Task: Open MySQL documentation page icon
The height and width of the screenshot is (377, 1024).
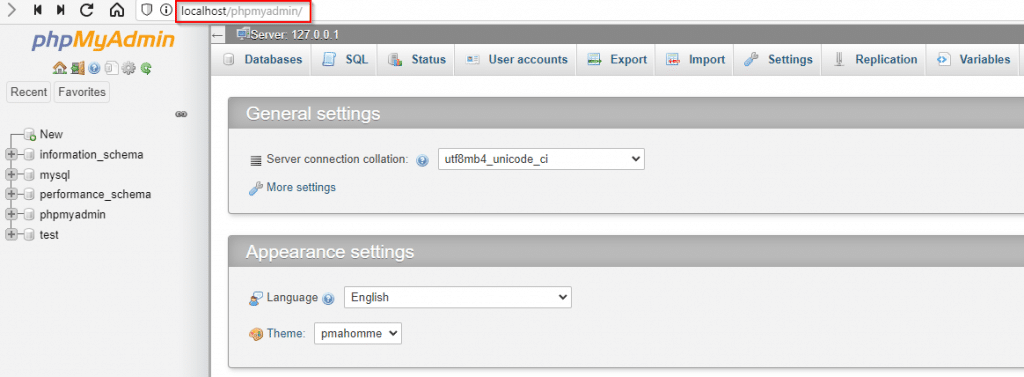Action: click(111, 67)
